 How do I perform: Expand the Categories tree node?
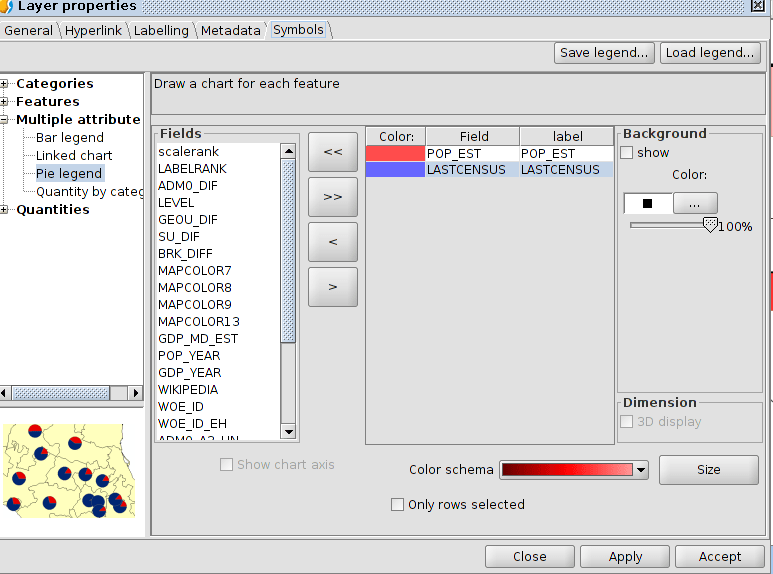(5, 84)
